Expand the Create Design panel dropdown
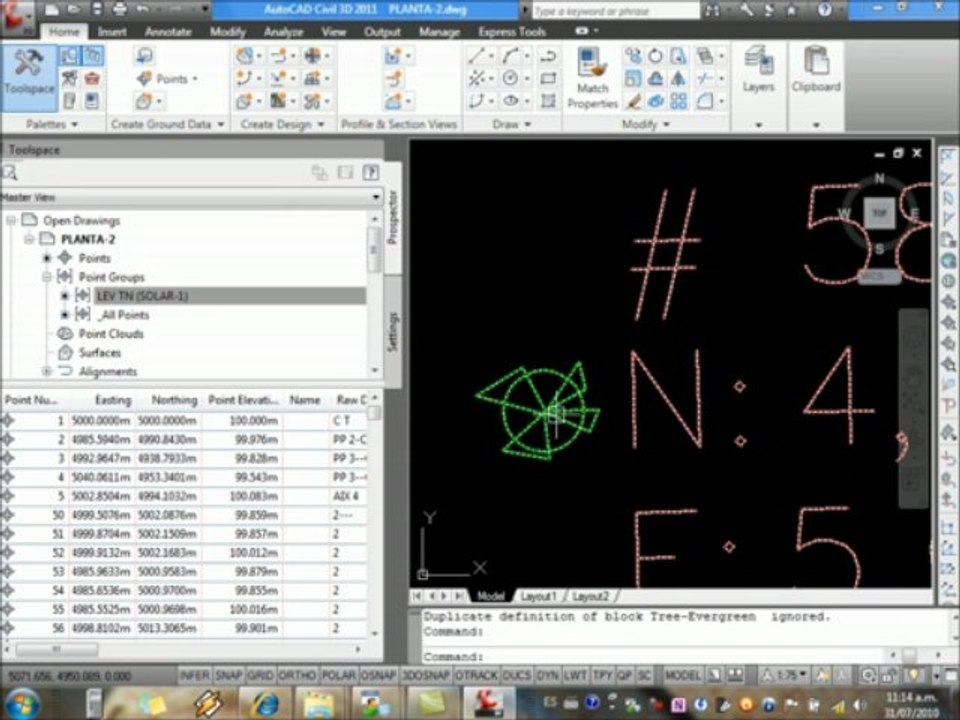This screenshot has width=960, height=720. click(321, 124)
